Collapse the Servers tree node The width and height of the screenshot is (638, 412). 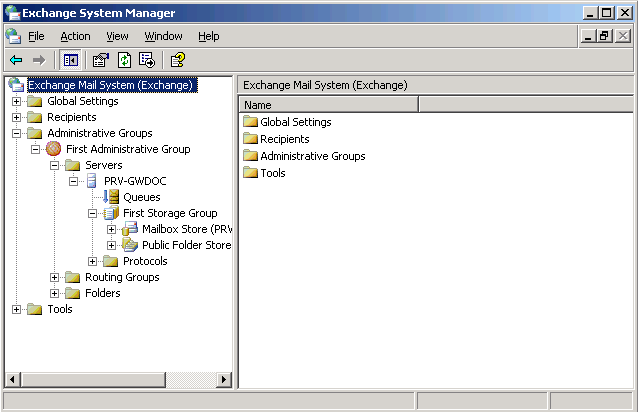[54, 165]
